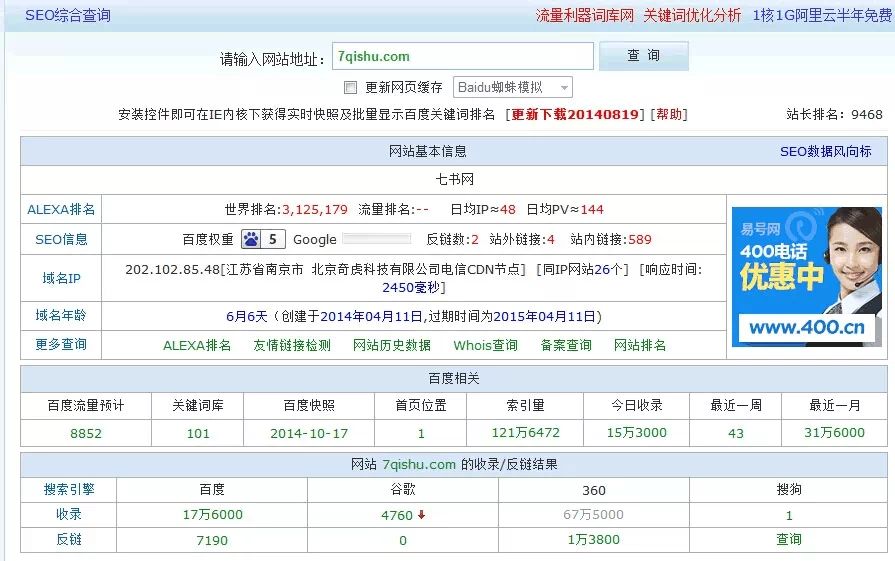Click the Sogou 查询 backlink link

(789, 539)
